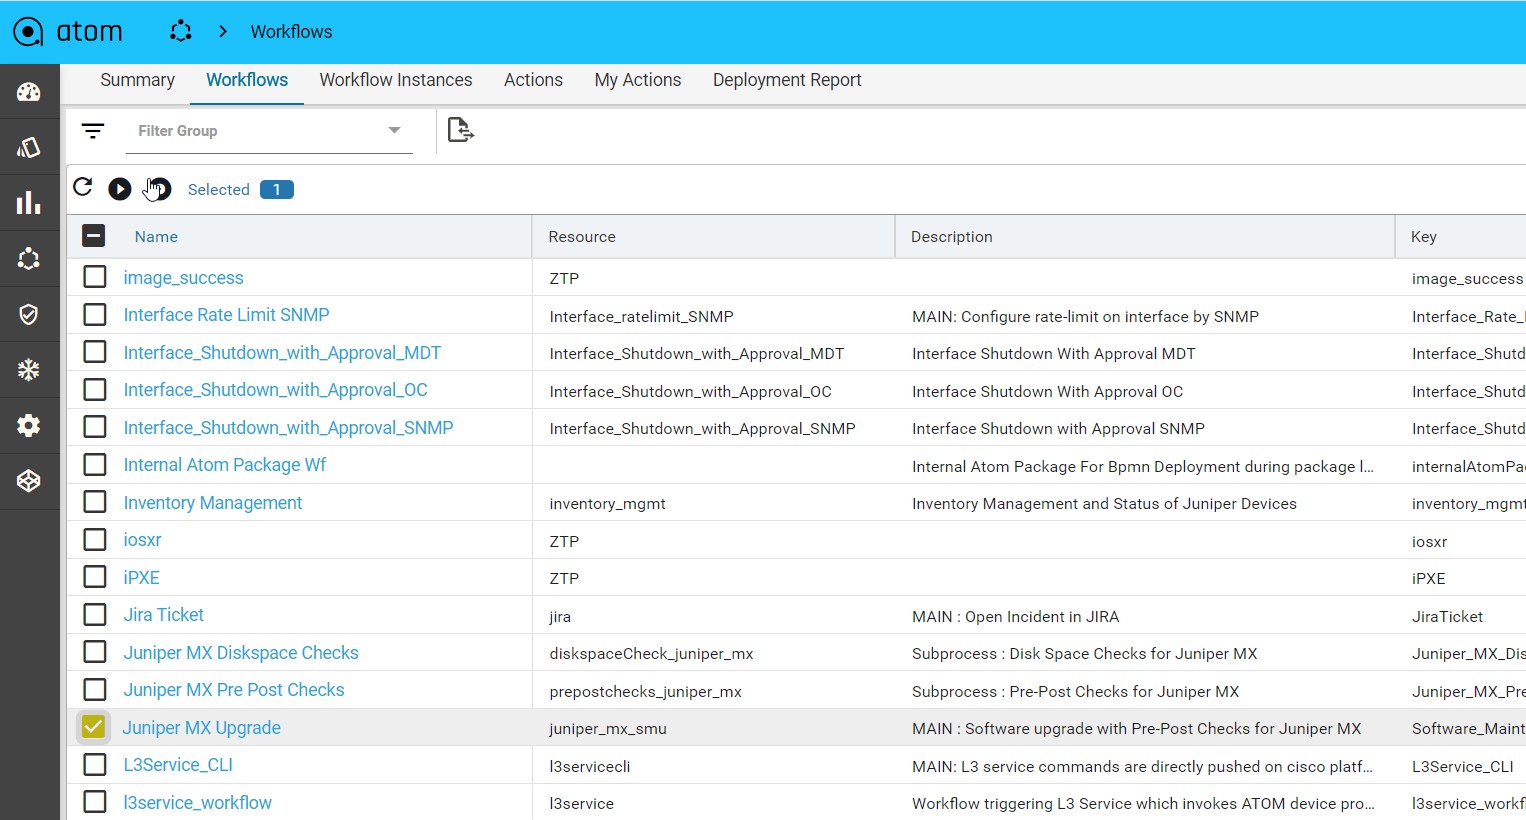Check the Inventory Management checkbox
Screen dimensions: 1526x820
95,502
